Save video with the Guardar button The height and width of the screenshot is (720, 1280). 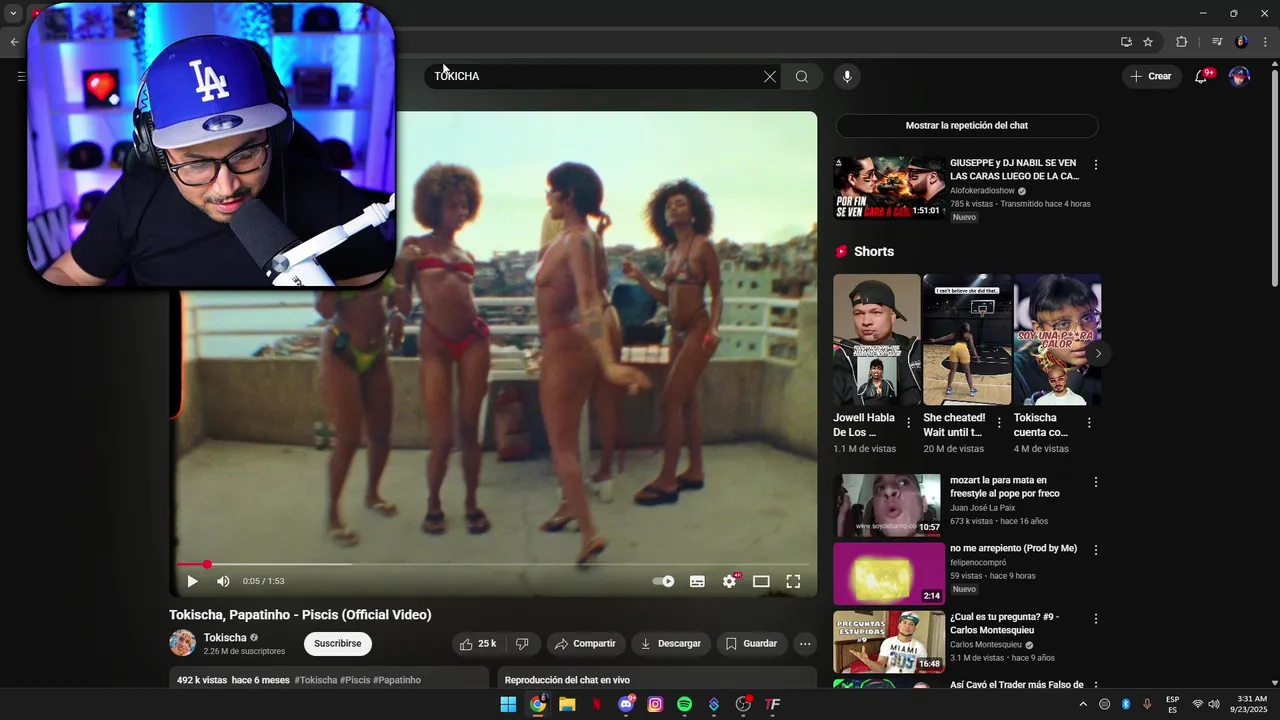751,644
